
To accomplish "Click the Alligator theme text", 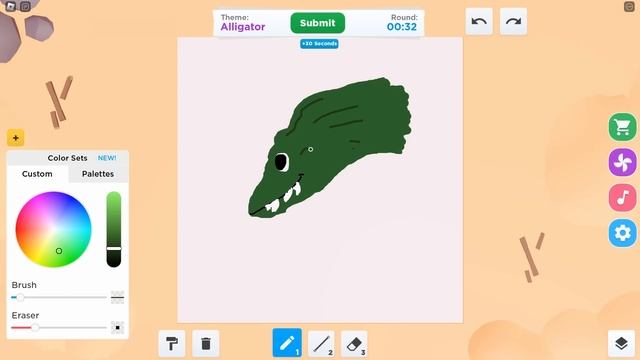I will 243,27.
